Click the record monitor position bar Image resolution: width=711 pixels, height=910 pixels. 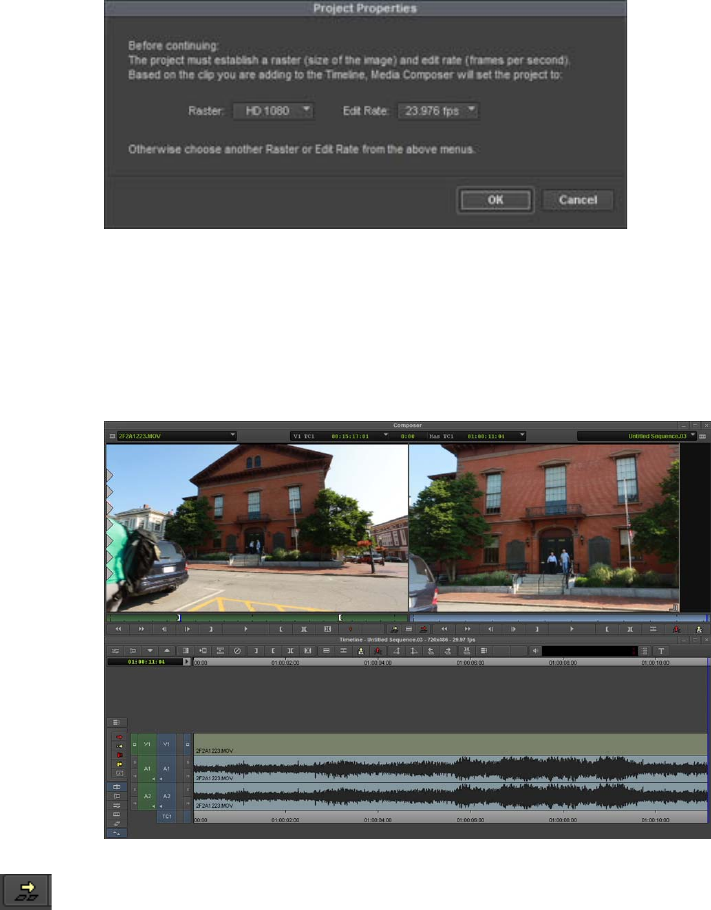559,618
